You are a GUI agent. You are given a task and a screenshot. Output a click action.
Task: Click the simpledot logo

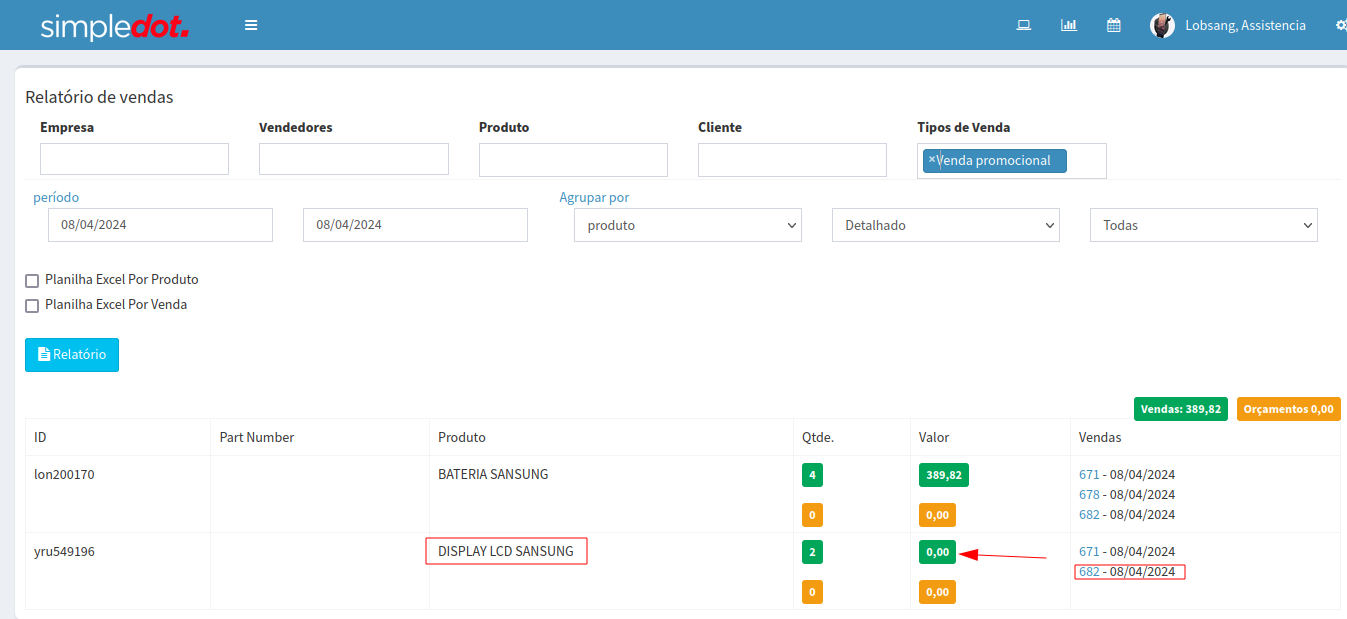pyautogui.click(x=114, y=27)
